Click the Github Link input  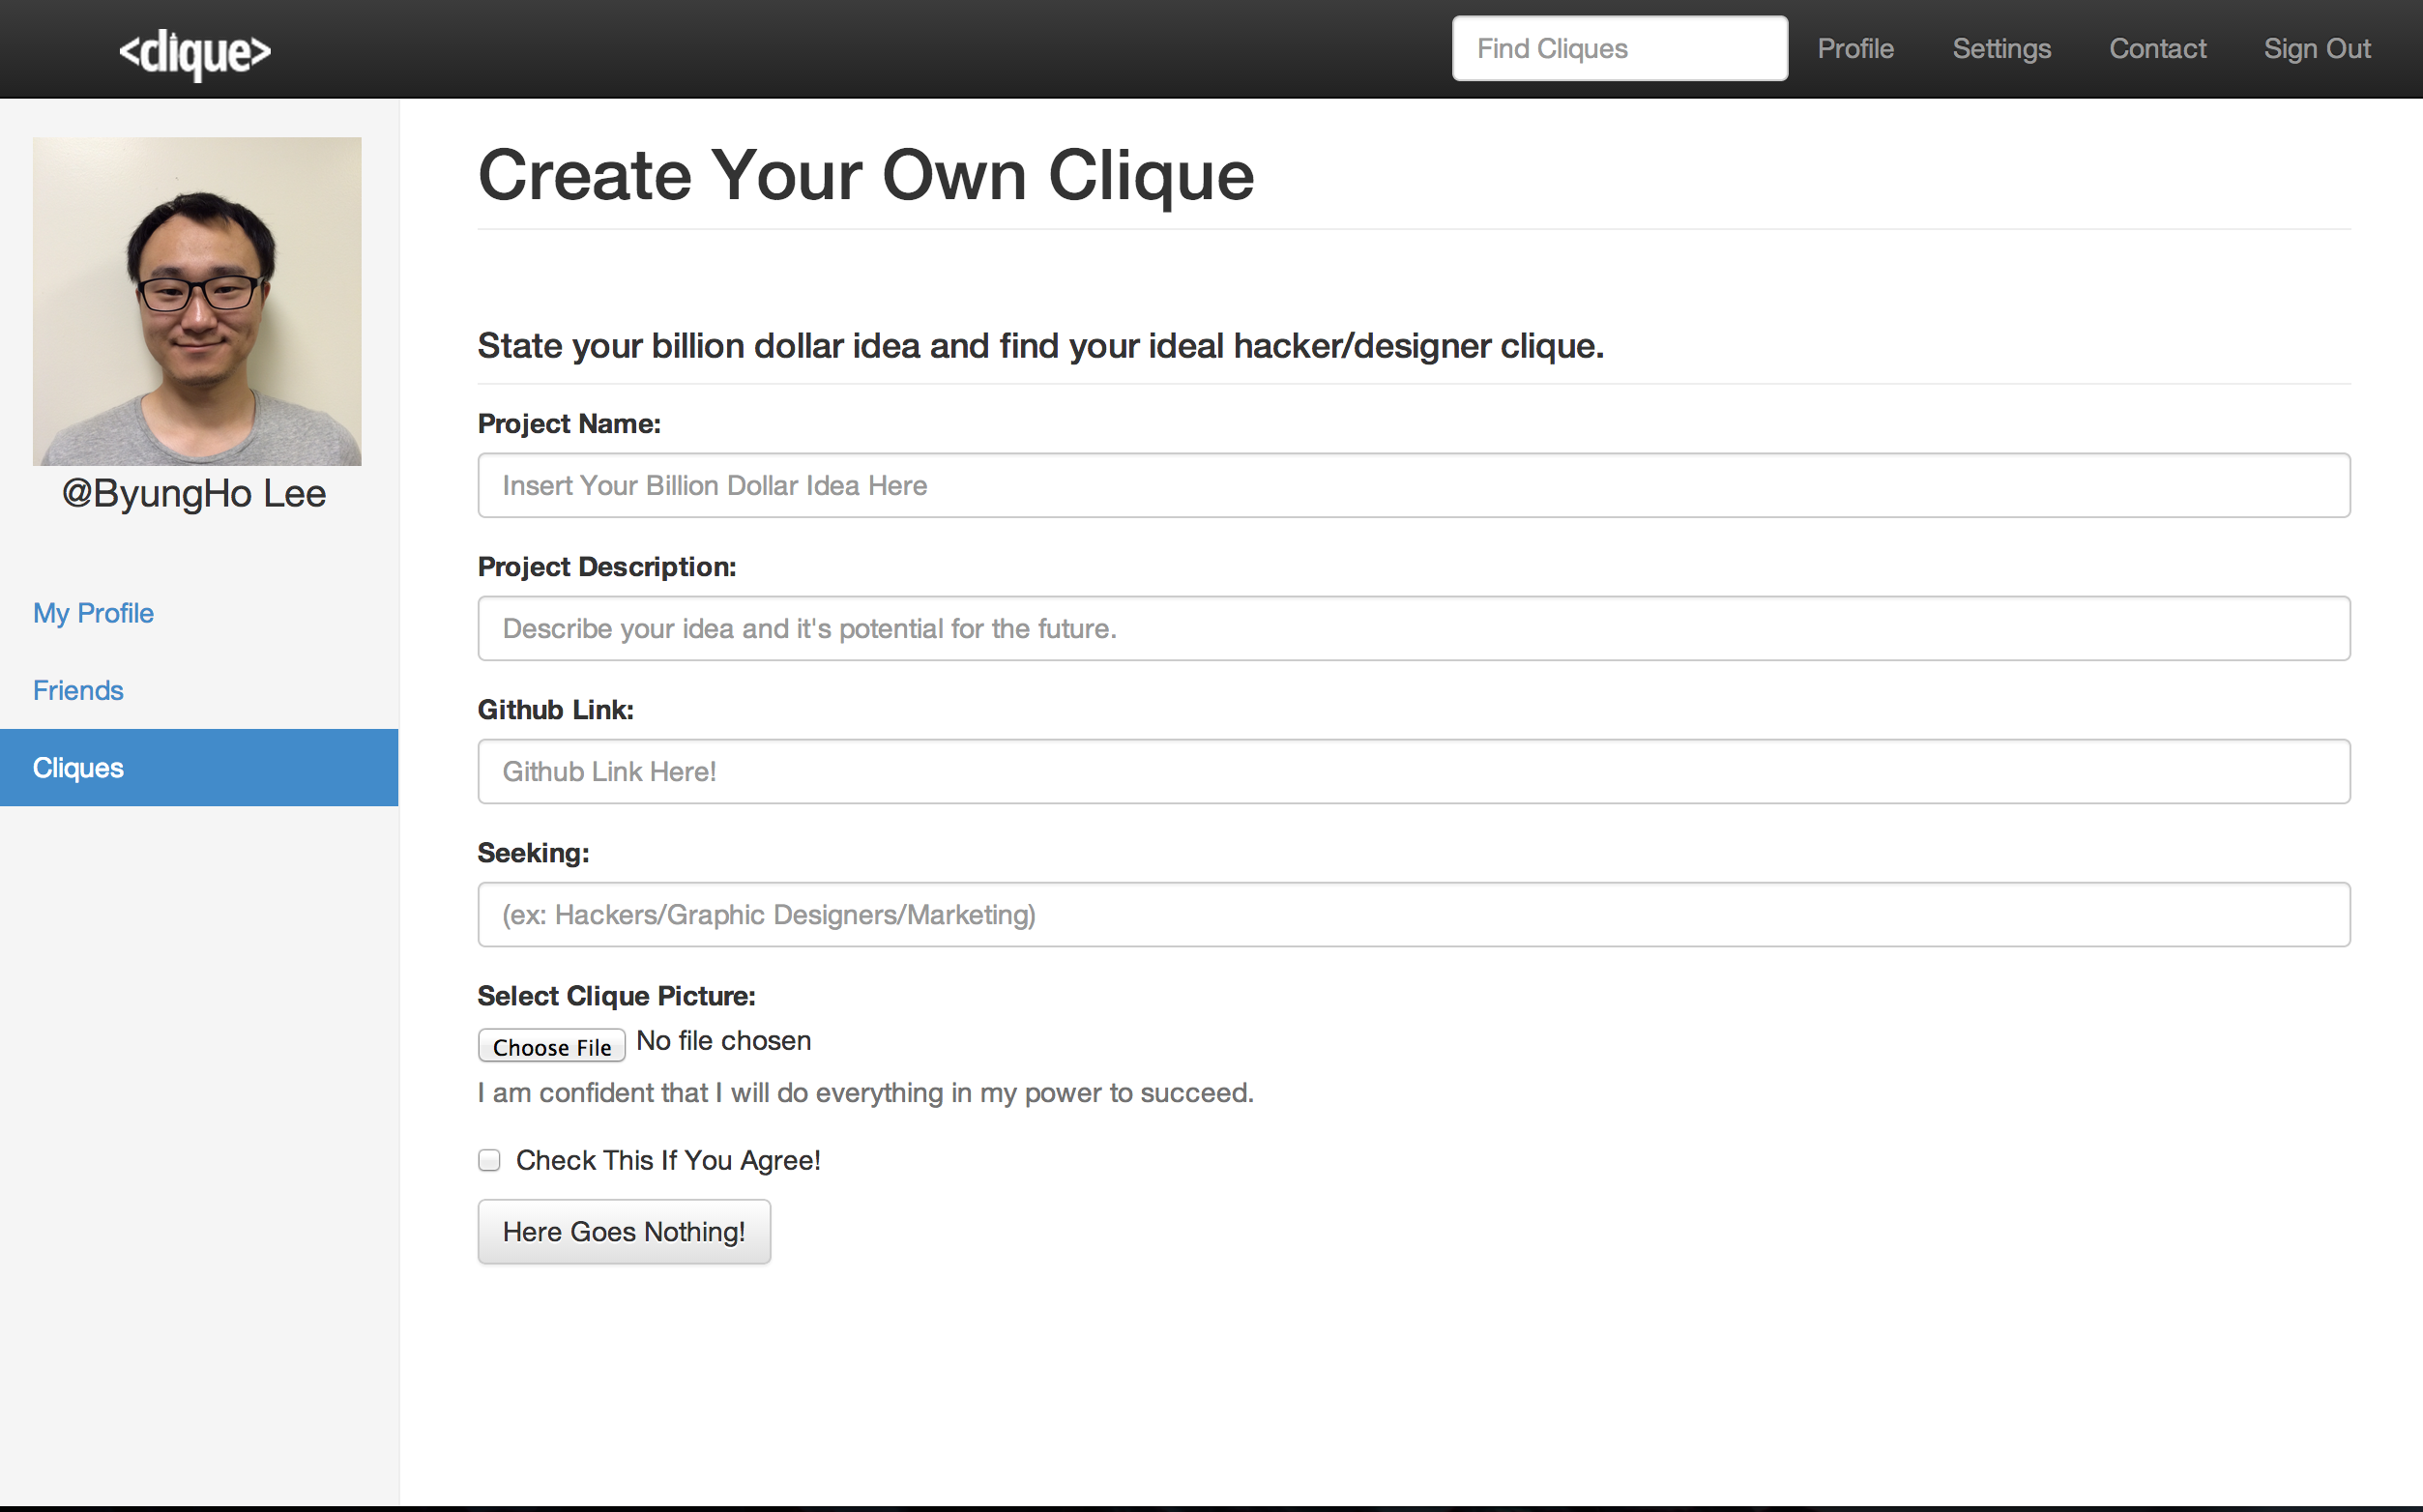[x=1413, y=772]
